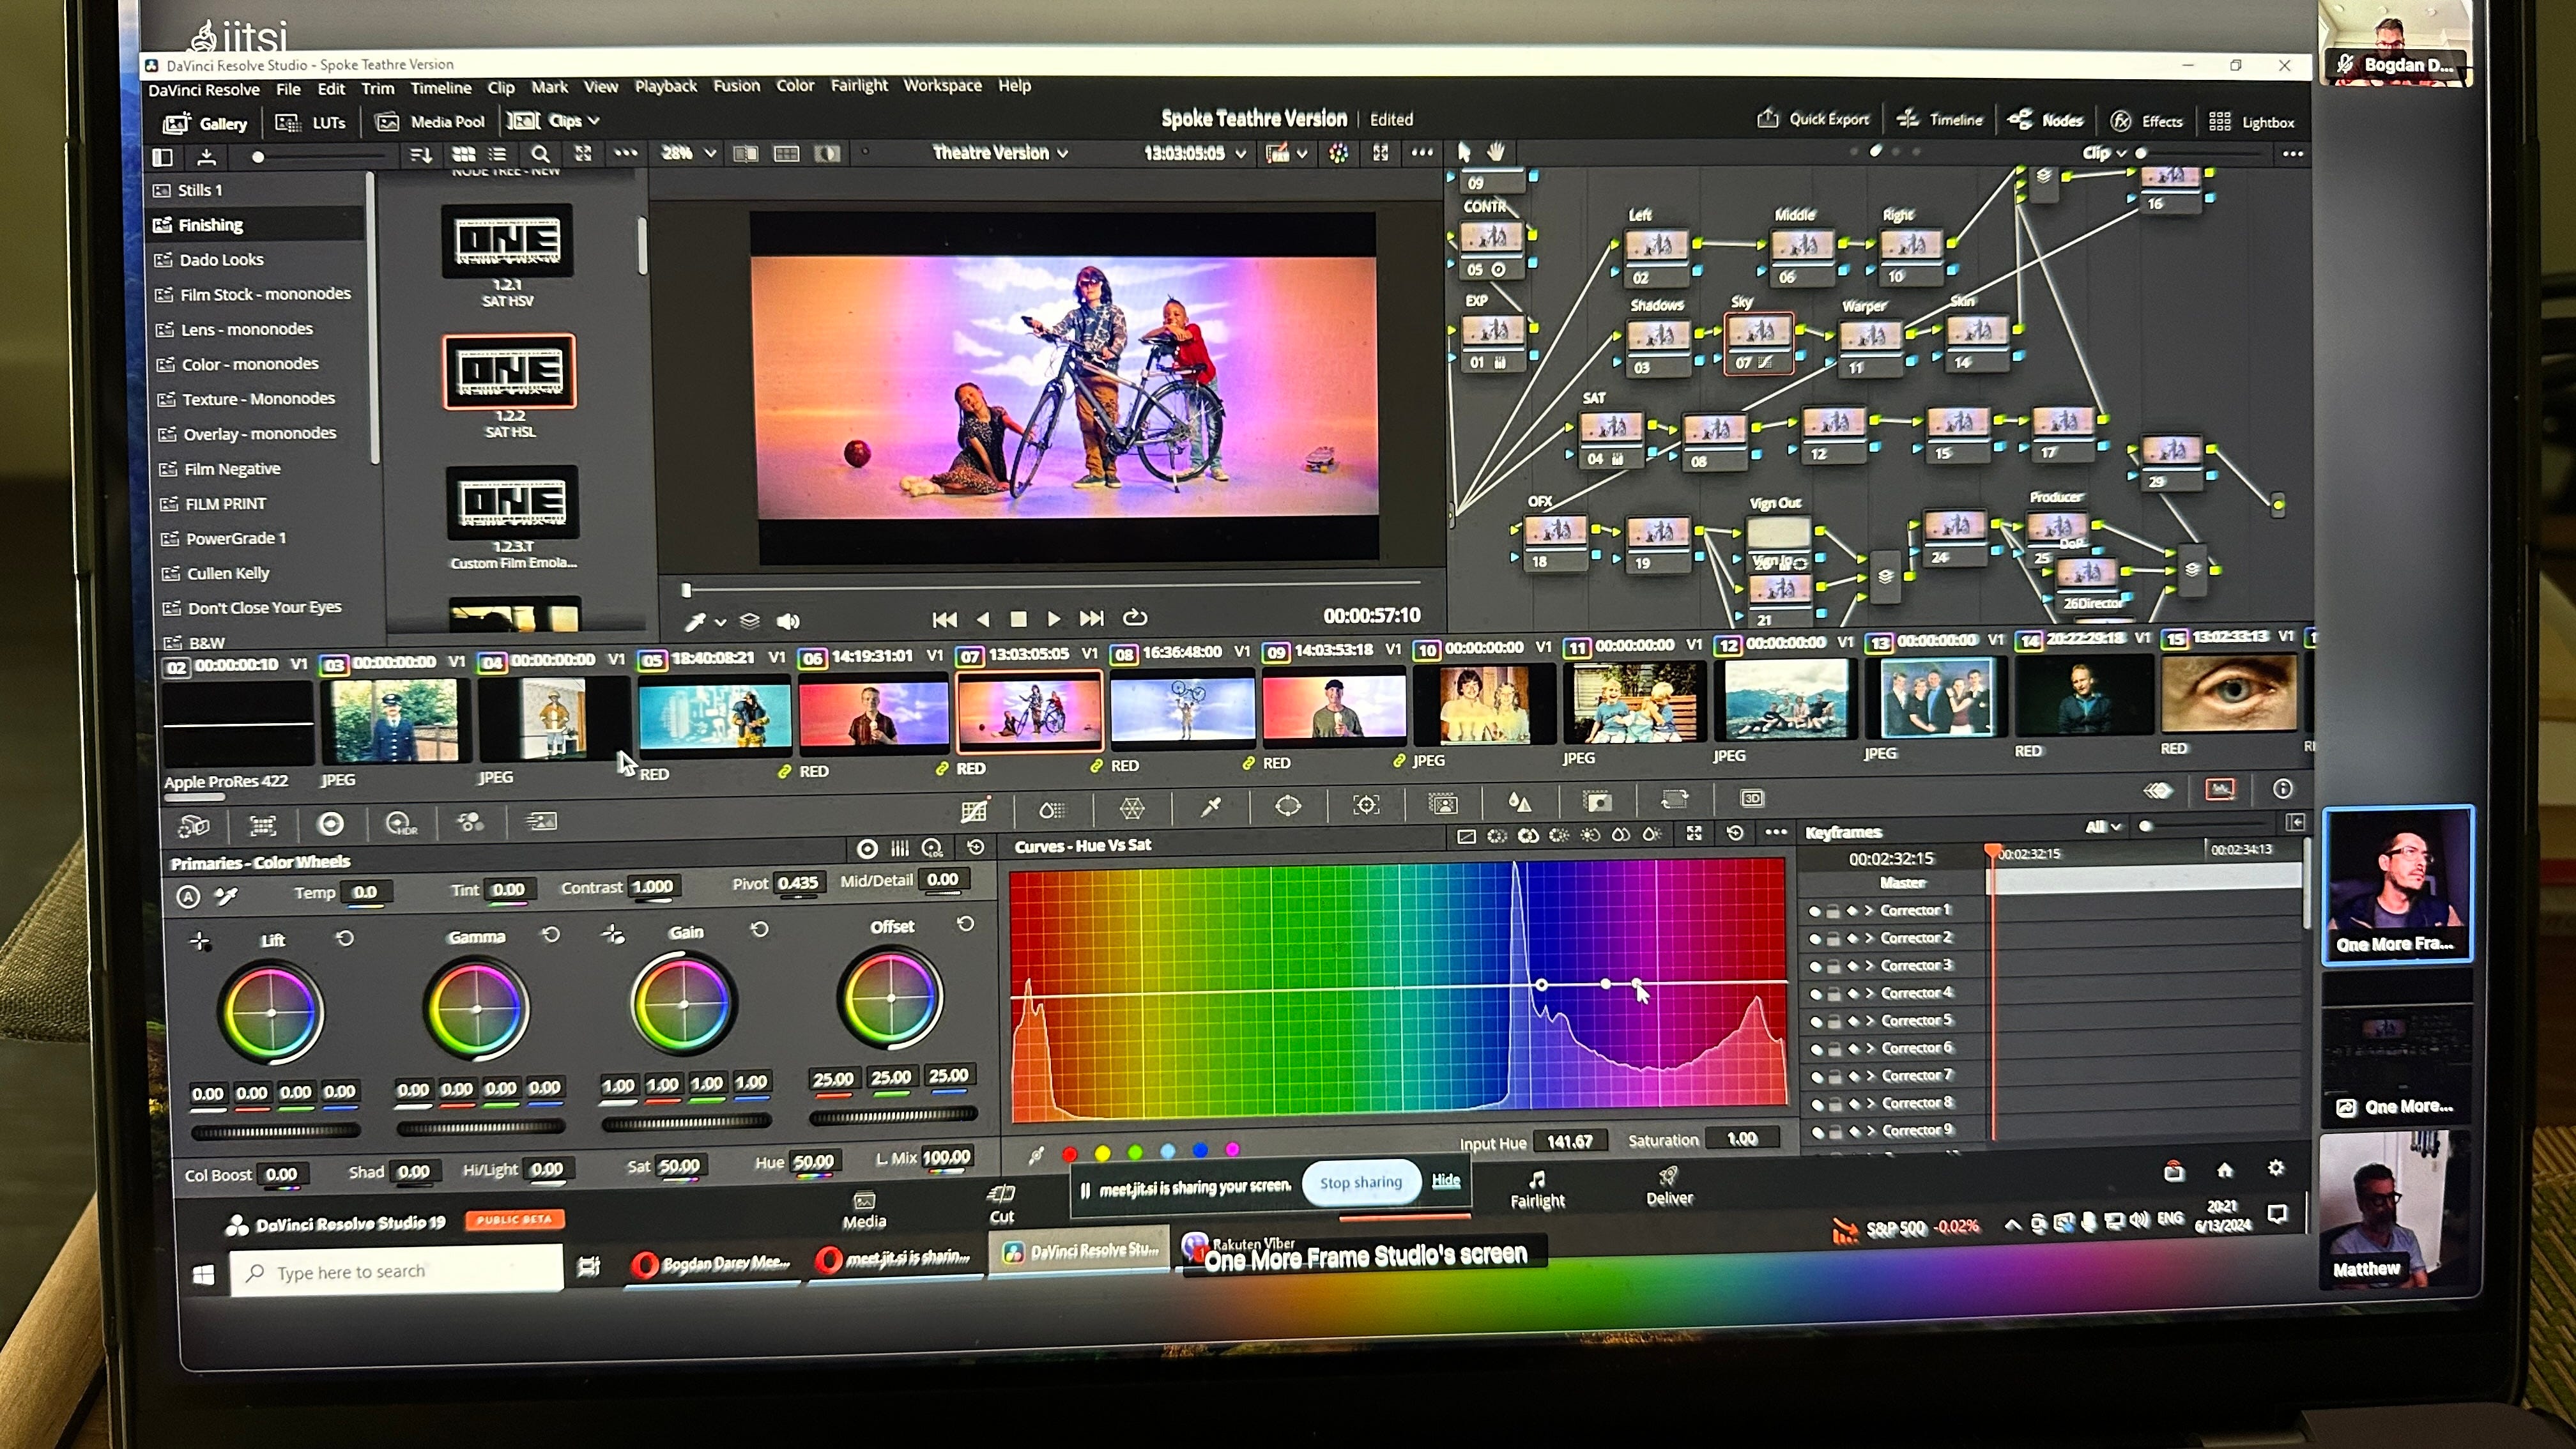Screen dimensions: 2576x1449
Task: Reset the Gamma color wheel
Action: click(551, 934)
